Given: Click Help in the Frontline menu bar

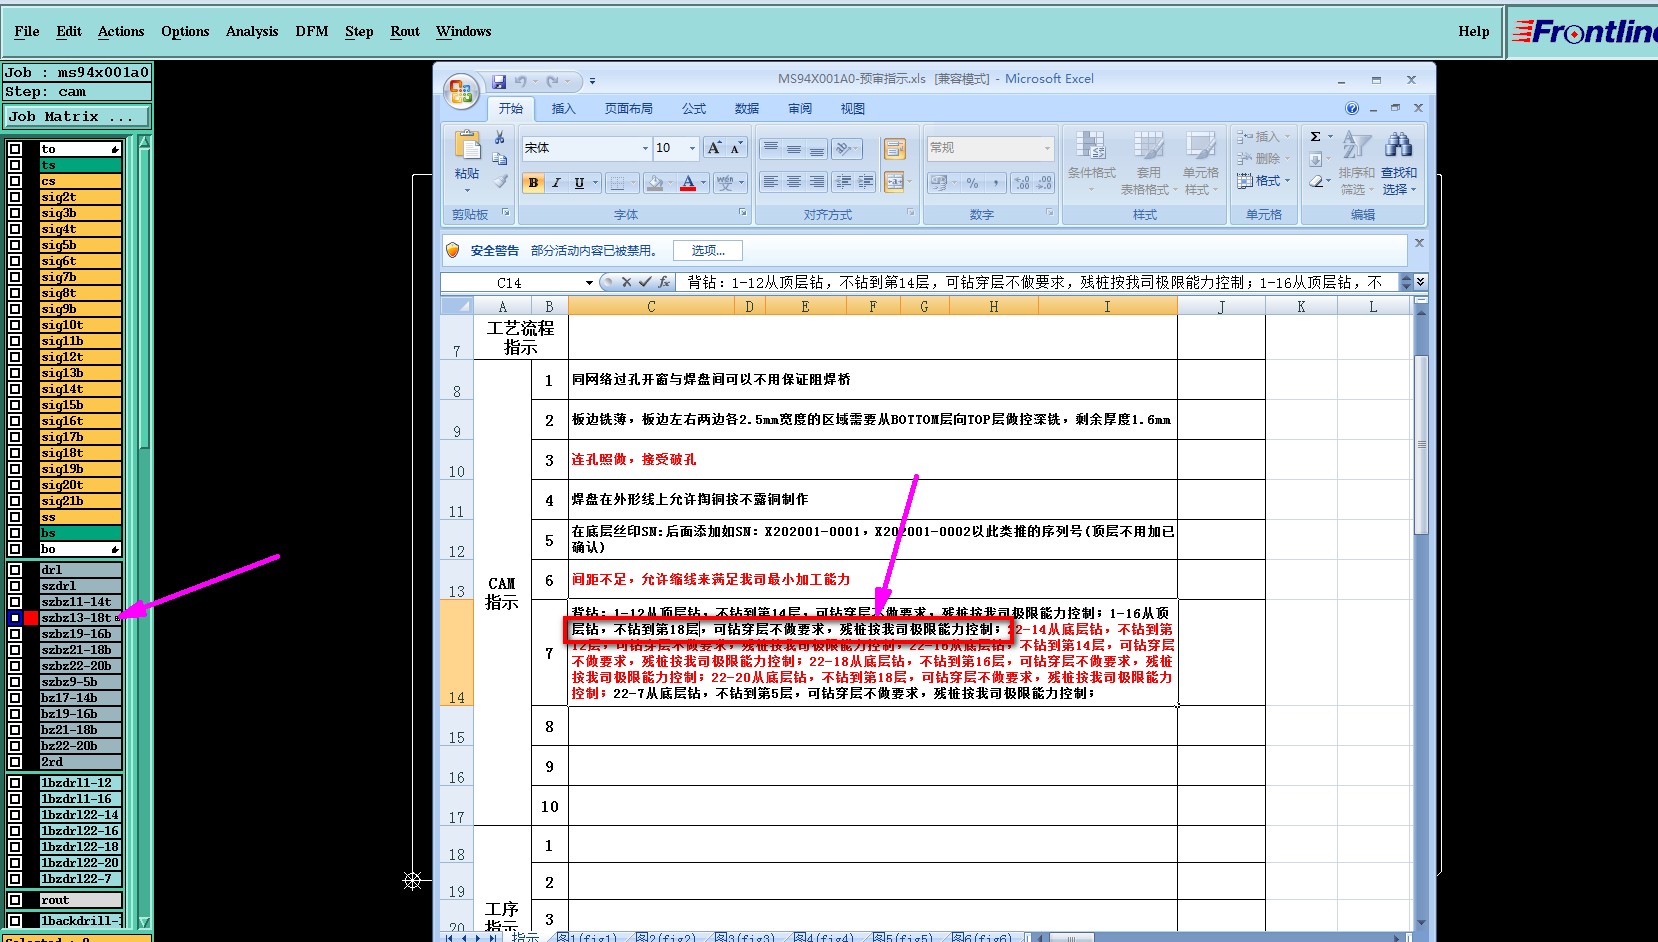Looking at the screenshot, I should coord(1473,31).
